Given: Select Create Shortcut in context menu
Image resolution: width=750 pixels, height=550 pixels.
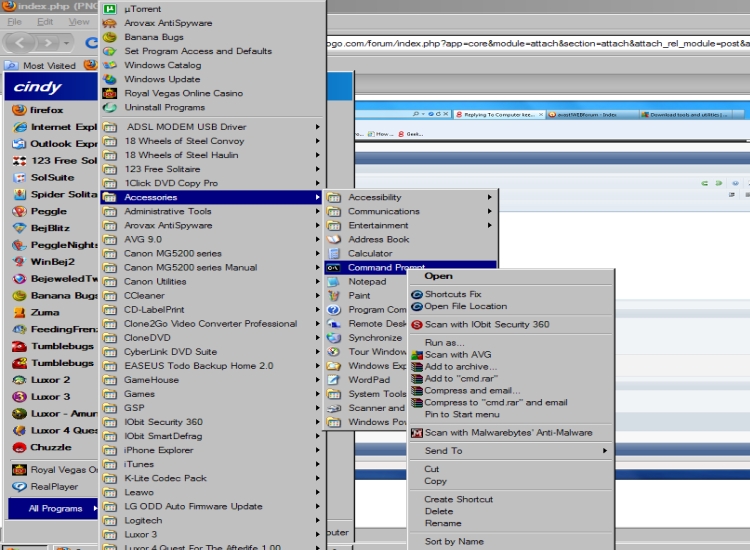Looking at the screenshot, I should [458, 499].
